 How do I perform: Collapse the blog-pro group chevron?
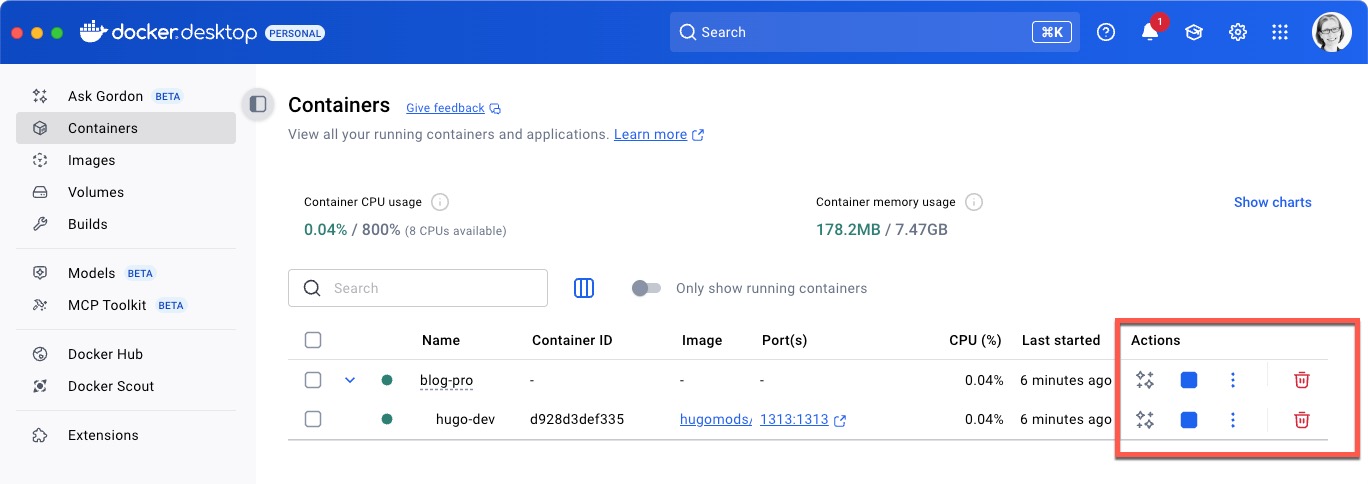tap(350, 380)
